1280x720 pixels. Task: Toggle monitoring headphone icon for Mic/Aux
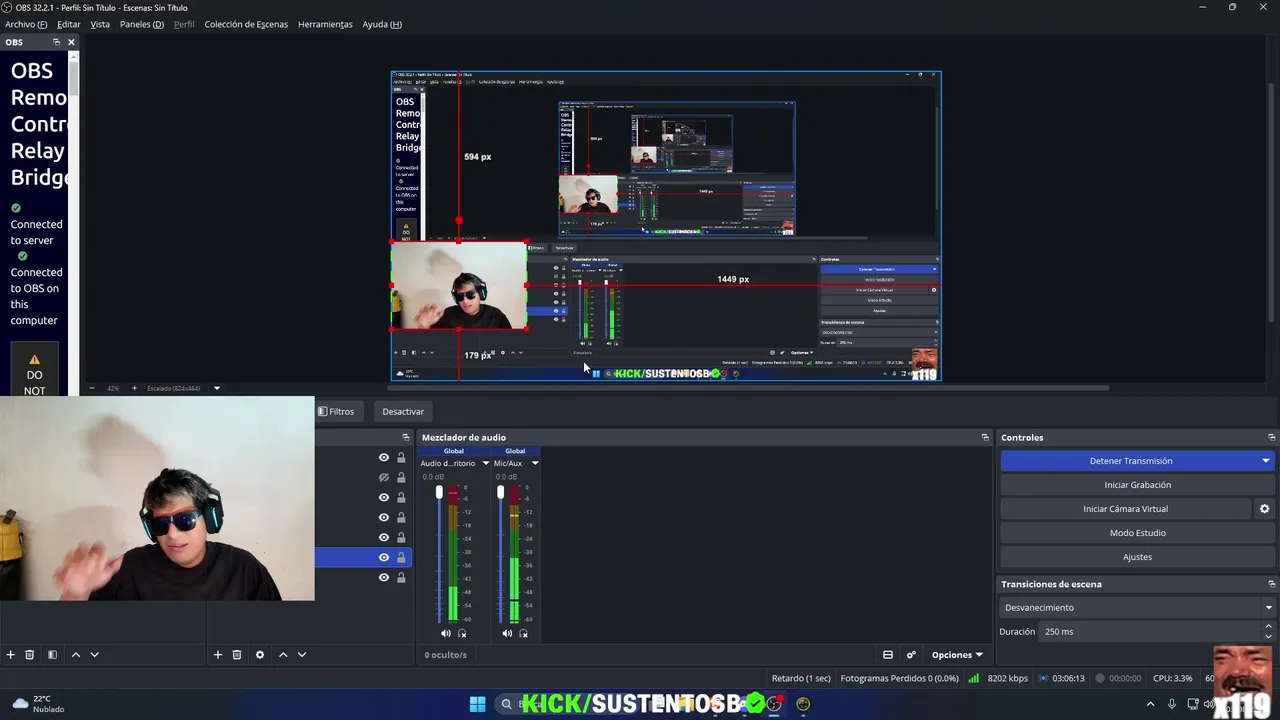click(x=523, y=633)
